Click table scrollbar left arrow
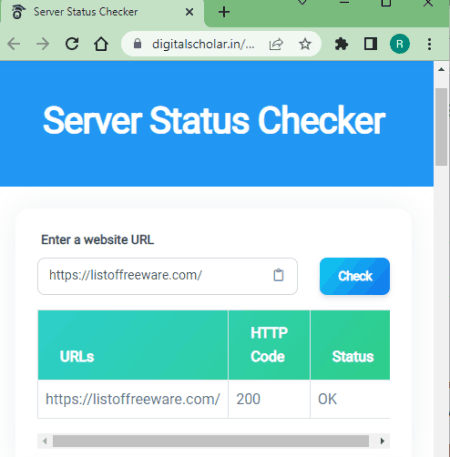The image size is (450, 457). pyautogui.click(x=45, y=441)
